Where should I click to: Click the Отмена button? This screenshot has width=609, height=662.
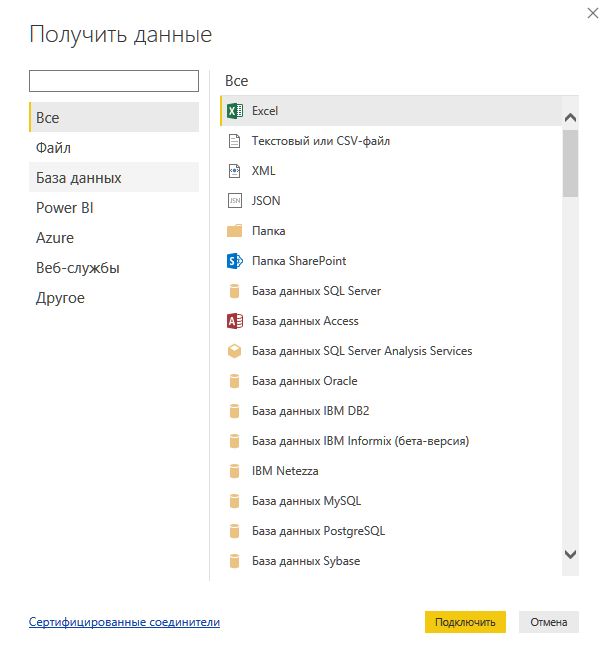pos(549,622)
